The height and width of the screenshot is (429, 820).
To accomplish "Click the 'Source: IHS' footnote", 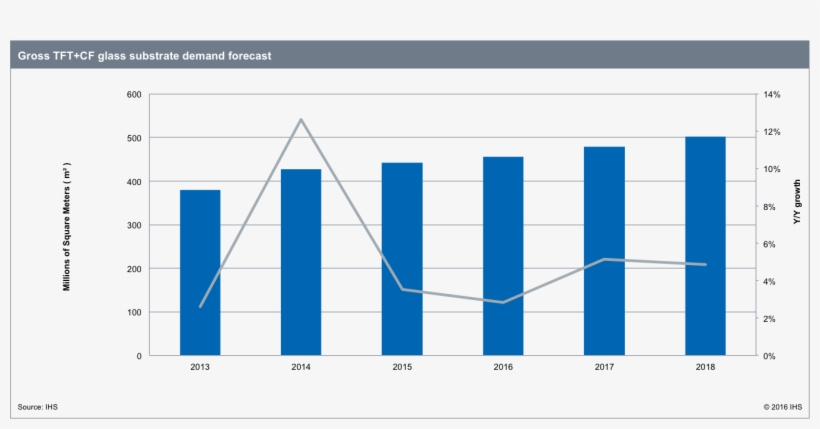I will pos(38,407).
